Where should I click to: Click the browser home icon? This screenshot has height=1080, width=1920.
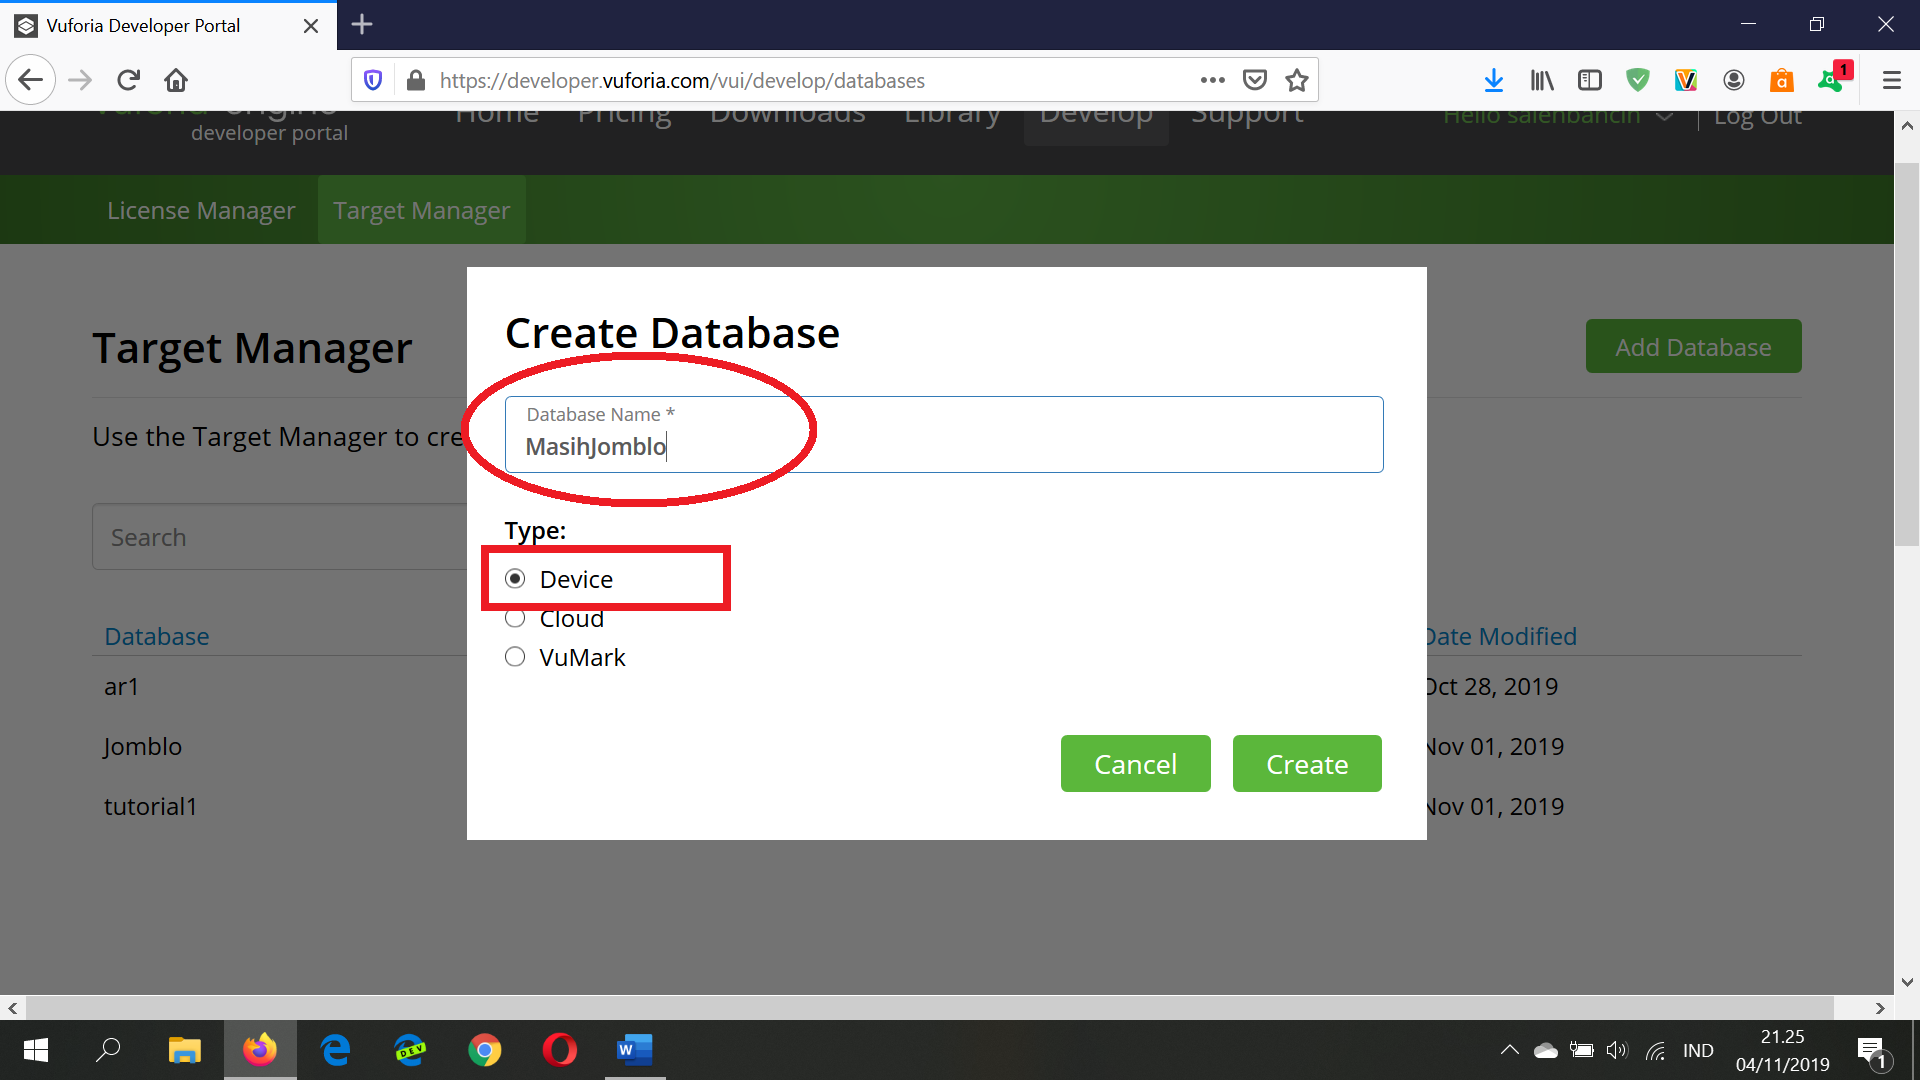point(176,80)
